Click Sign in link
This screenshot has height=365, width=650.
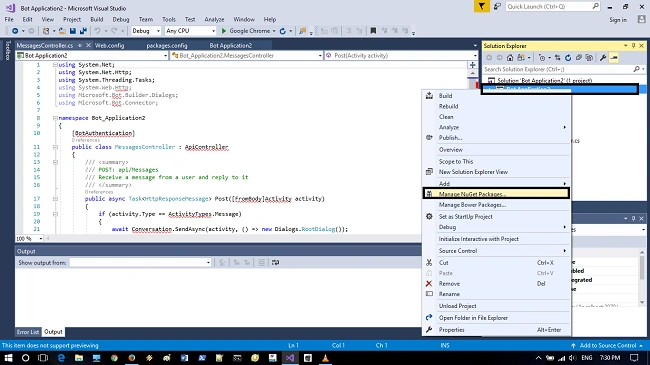coord(618,20)
